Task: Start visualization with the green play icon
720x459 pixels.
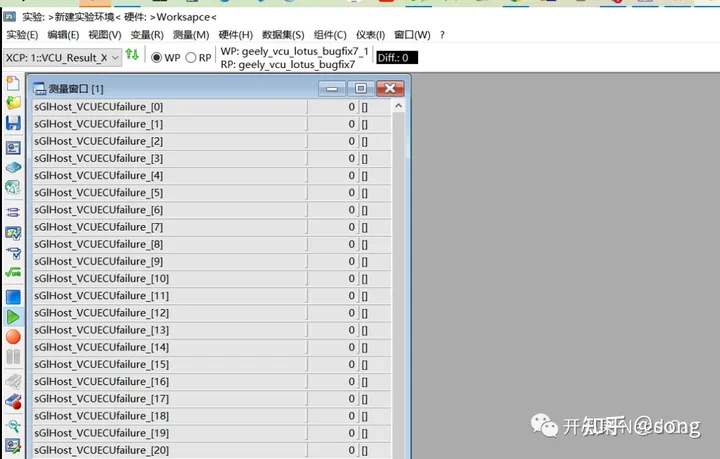Action: click(x=13, y=317)
